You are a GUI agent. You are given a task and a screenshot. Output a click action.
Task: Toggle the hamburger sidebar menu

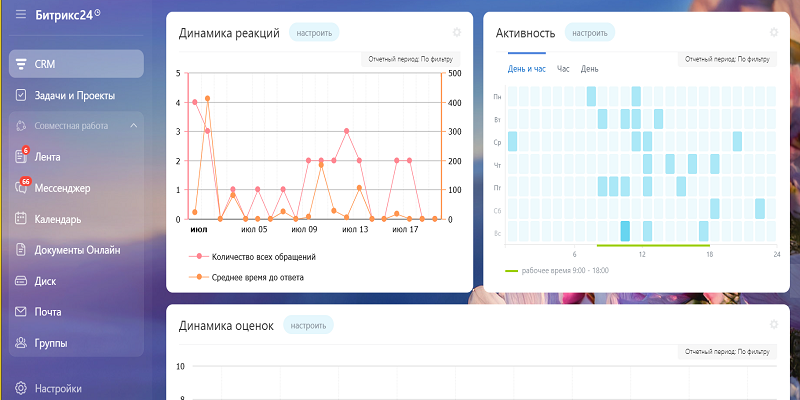20,14
